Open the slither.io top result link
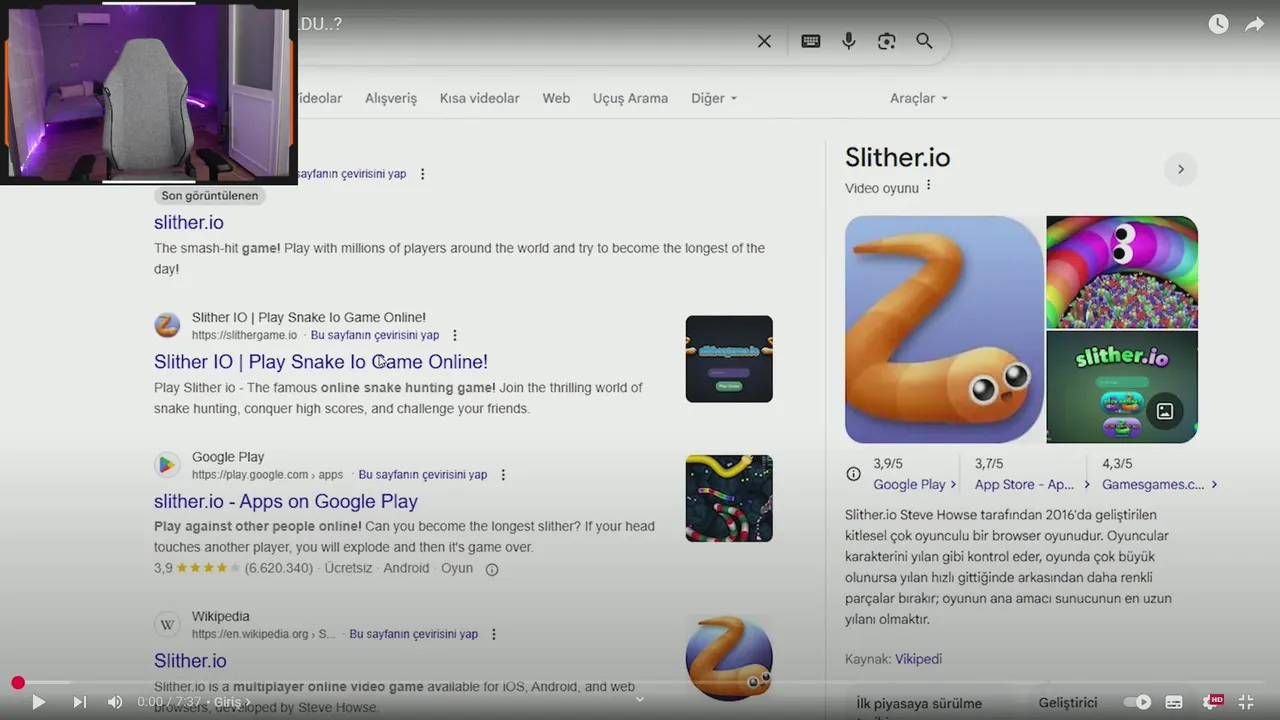The height and width of the screenshot is (720, 1280). tap(189, 222)
